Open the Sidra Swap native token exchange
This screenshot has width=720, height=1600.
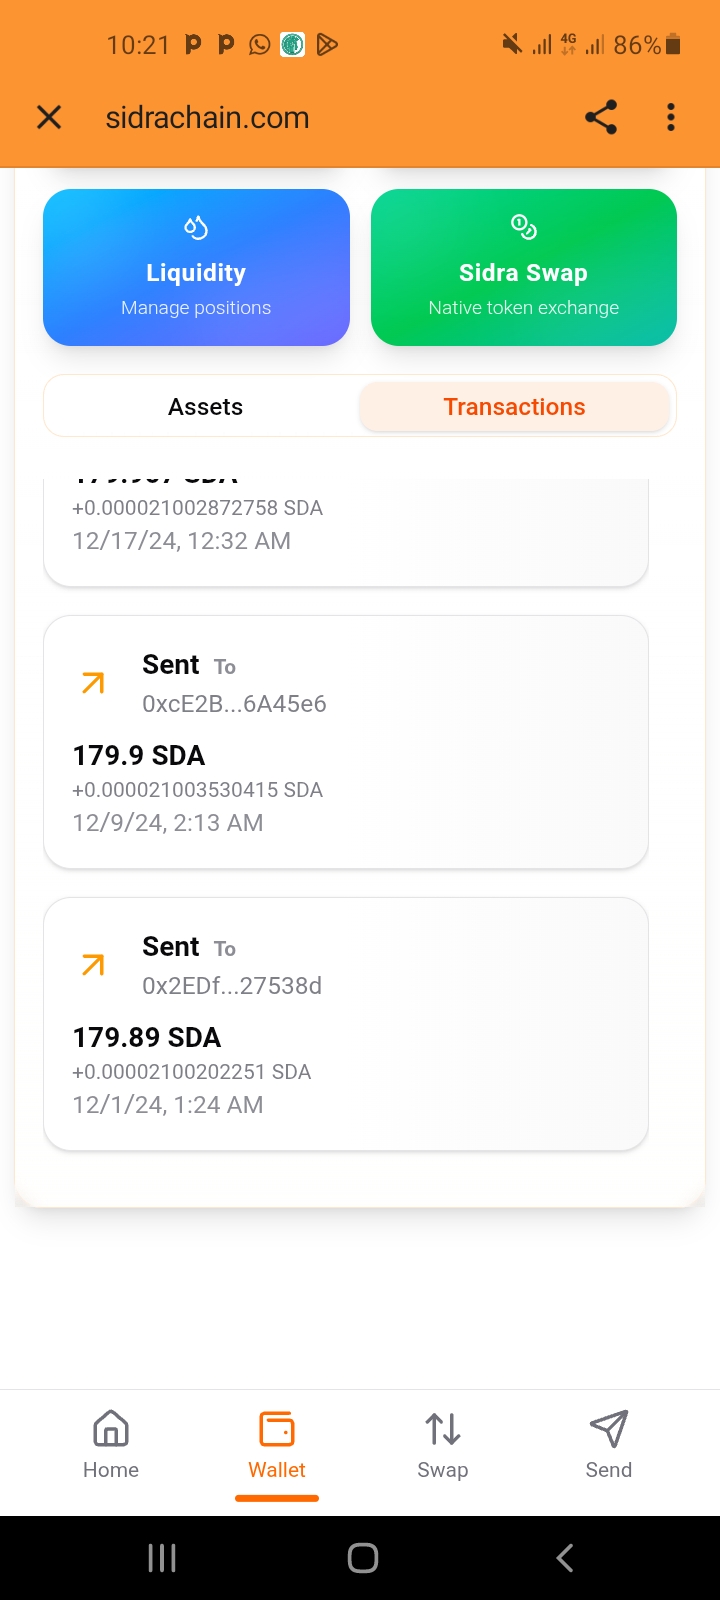click(523, 268)
